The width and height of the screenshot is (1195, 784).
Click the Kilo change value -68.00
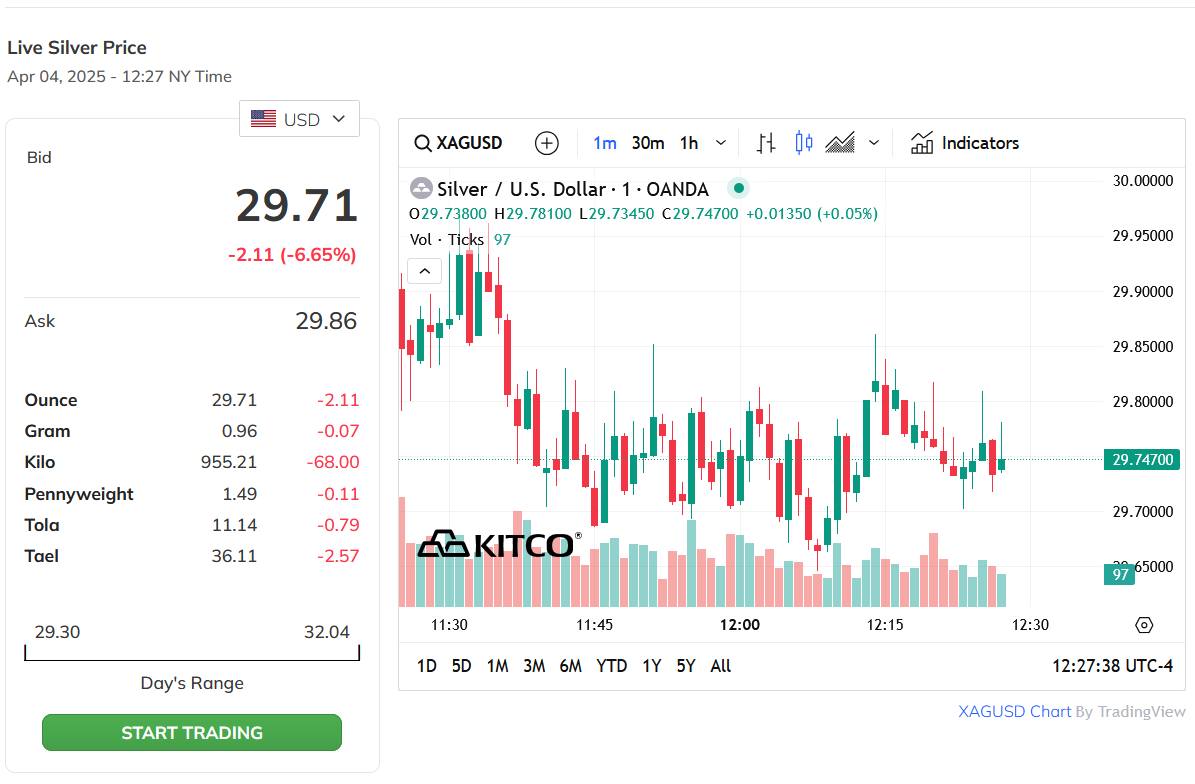pos(333,462)
